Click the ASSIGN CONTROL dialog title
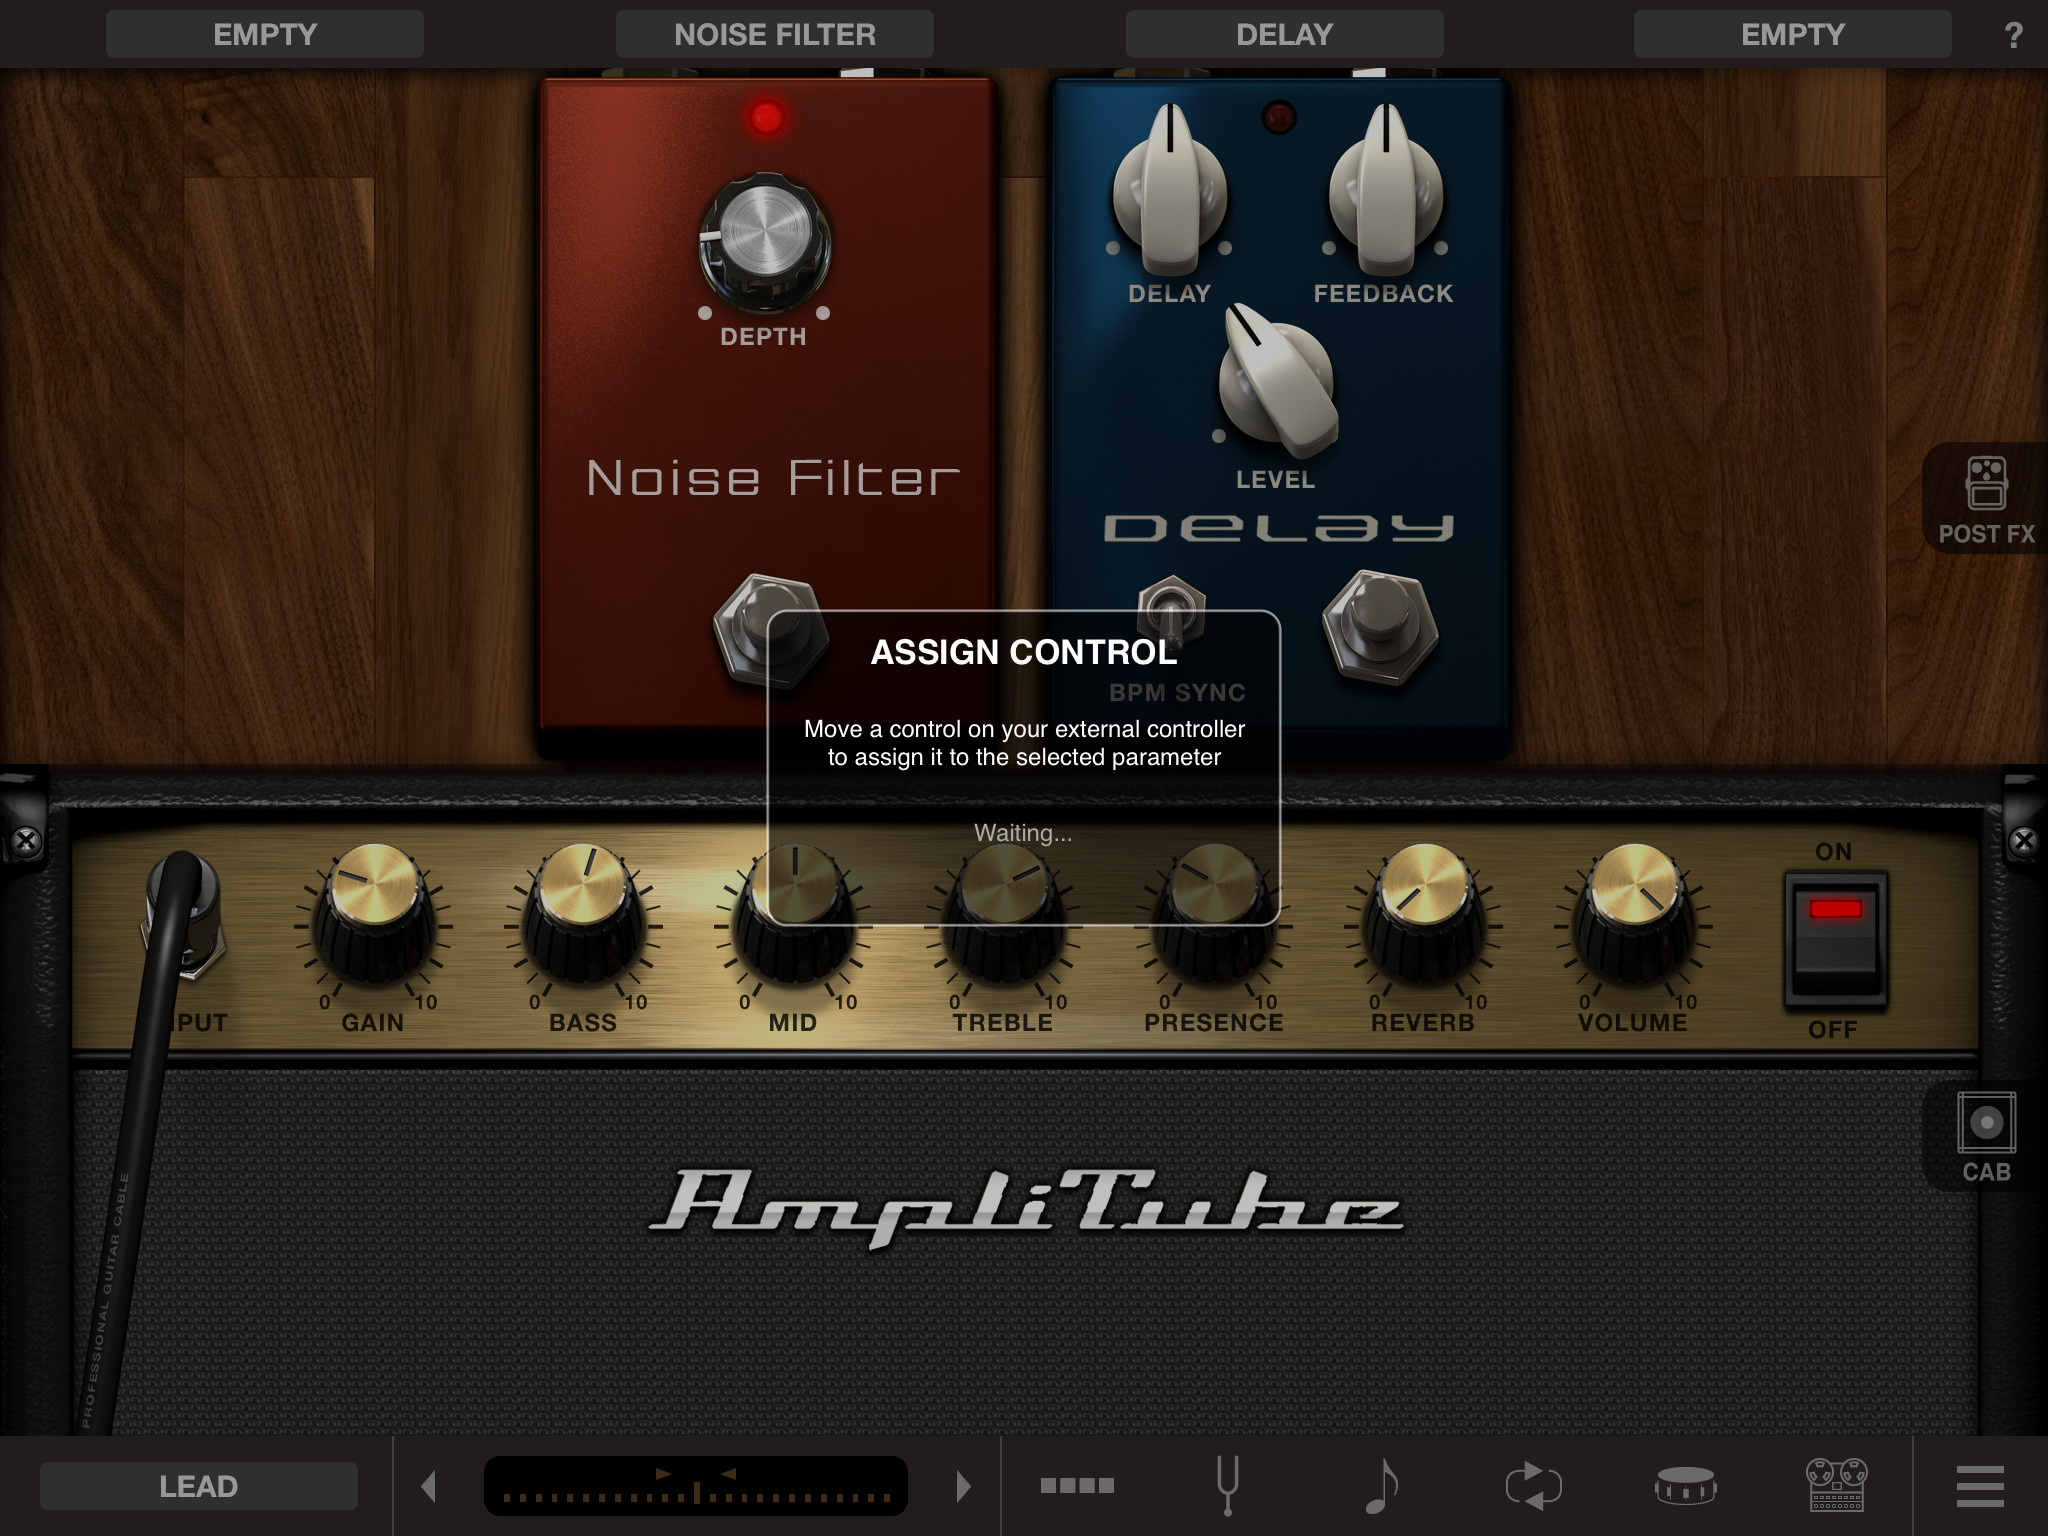2048x1536 pixels. 1024,652
